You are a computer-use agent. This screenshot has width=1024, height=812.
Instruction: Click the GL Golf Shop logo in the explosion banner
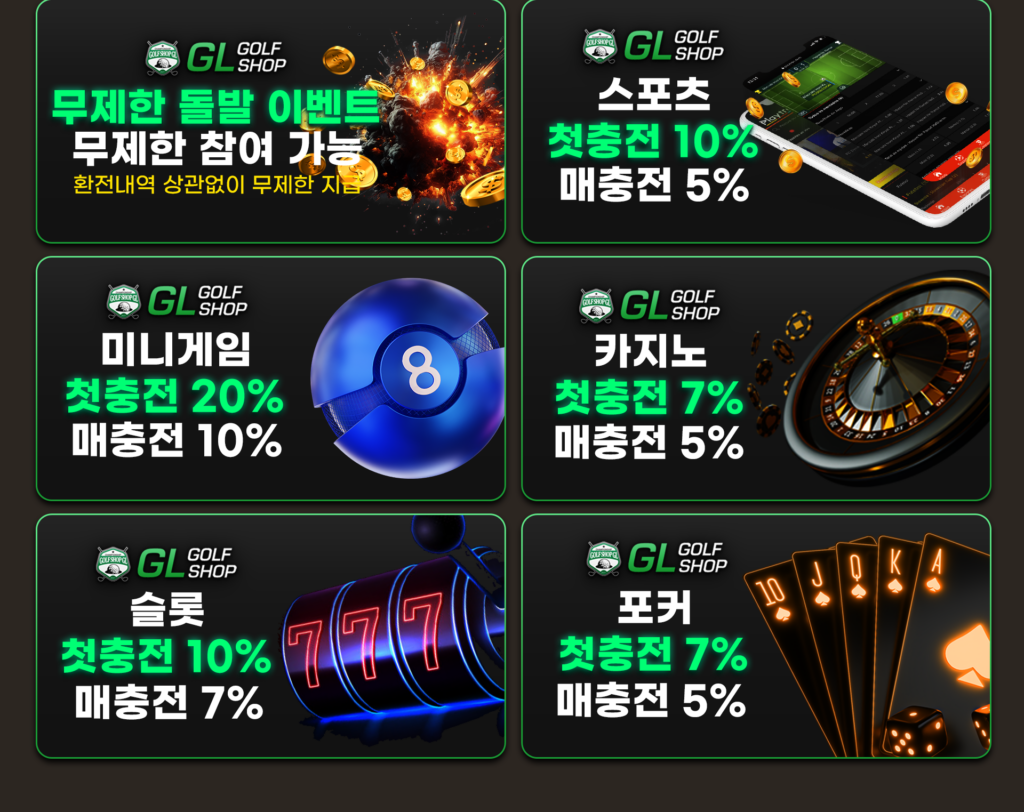pos(216,57)
